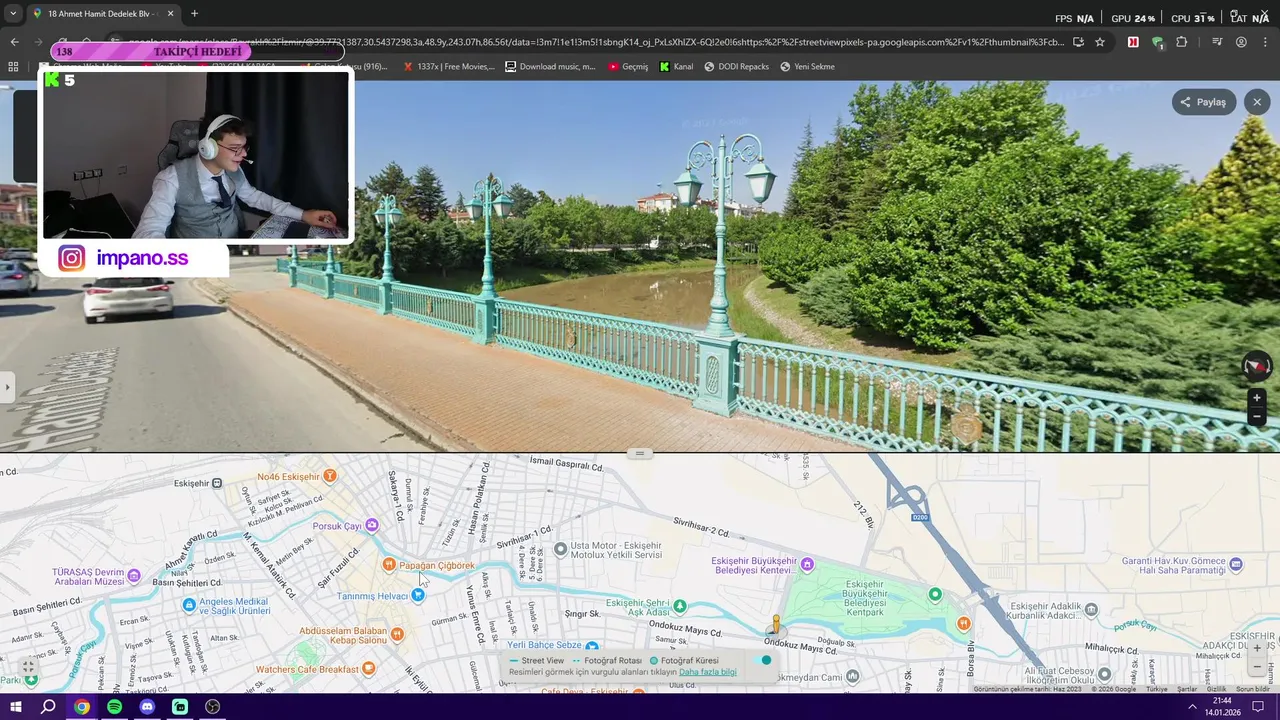Click the Şartlar terms link
Image resolution: width=1280 pixels, height=720 pixels.
tap(1187, 689)
